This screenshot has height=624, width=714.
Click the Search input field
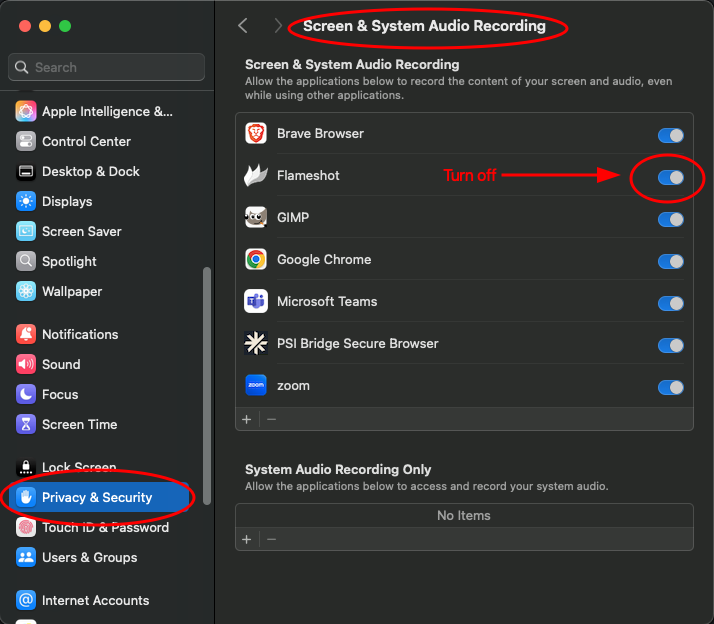tap(106, 67)
